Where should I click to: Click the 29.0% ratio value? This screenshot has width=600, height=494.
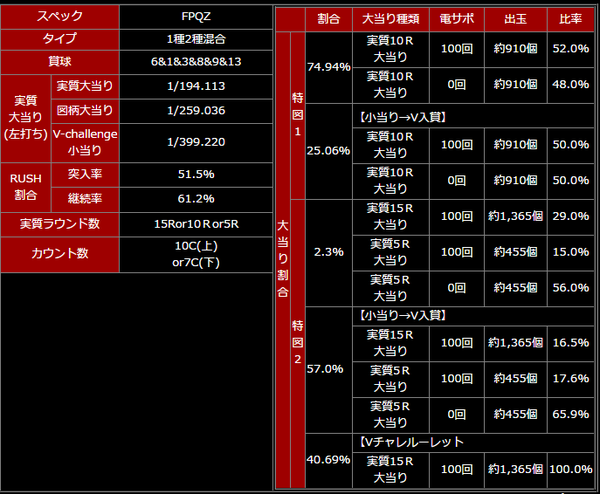click(571, 217)
